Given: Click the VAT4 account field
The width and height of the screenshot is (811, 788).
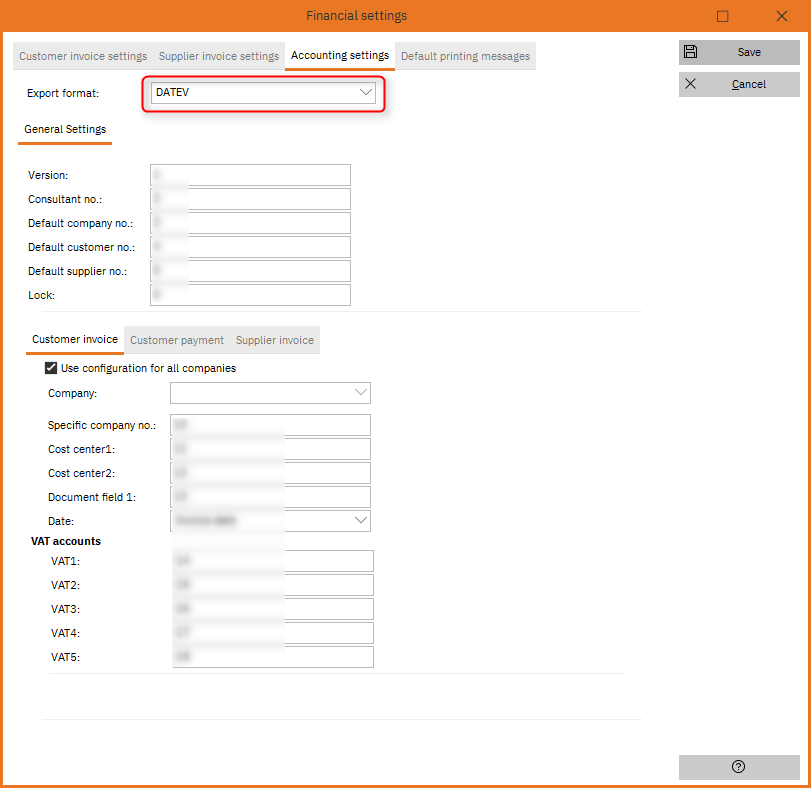Looking at the screenshot, I should 273,633.
